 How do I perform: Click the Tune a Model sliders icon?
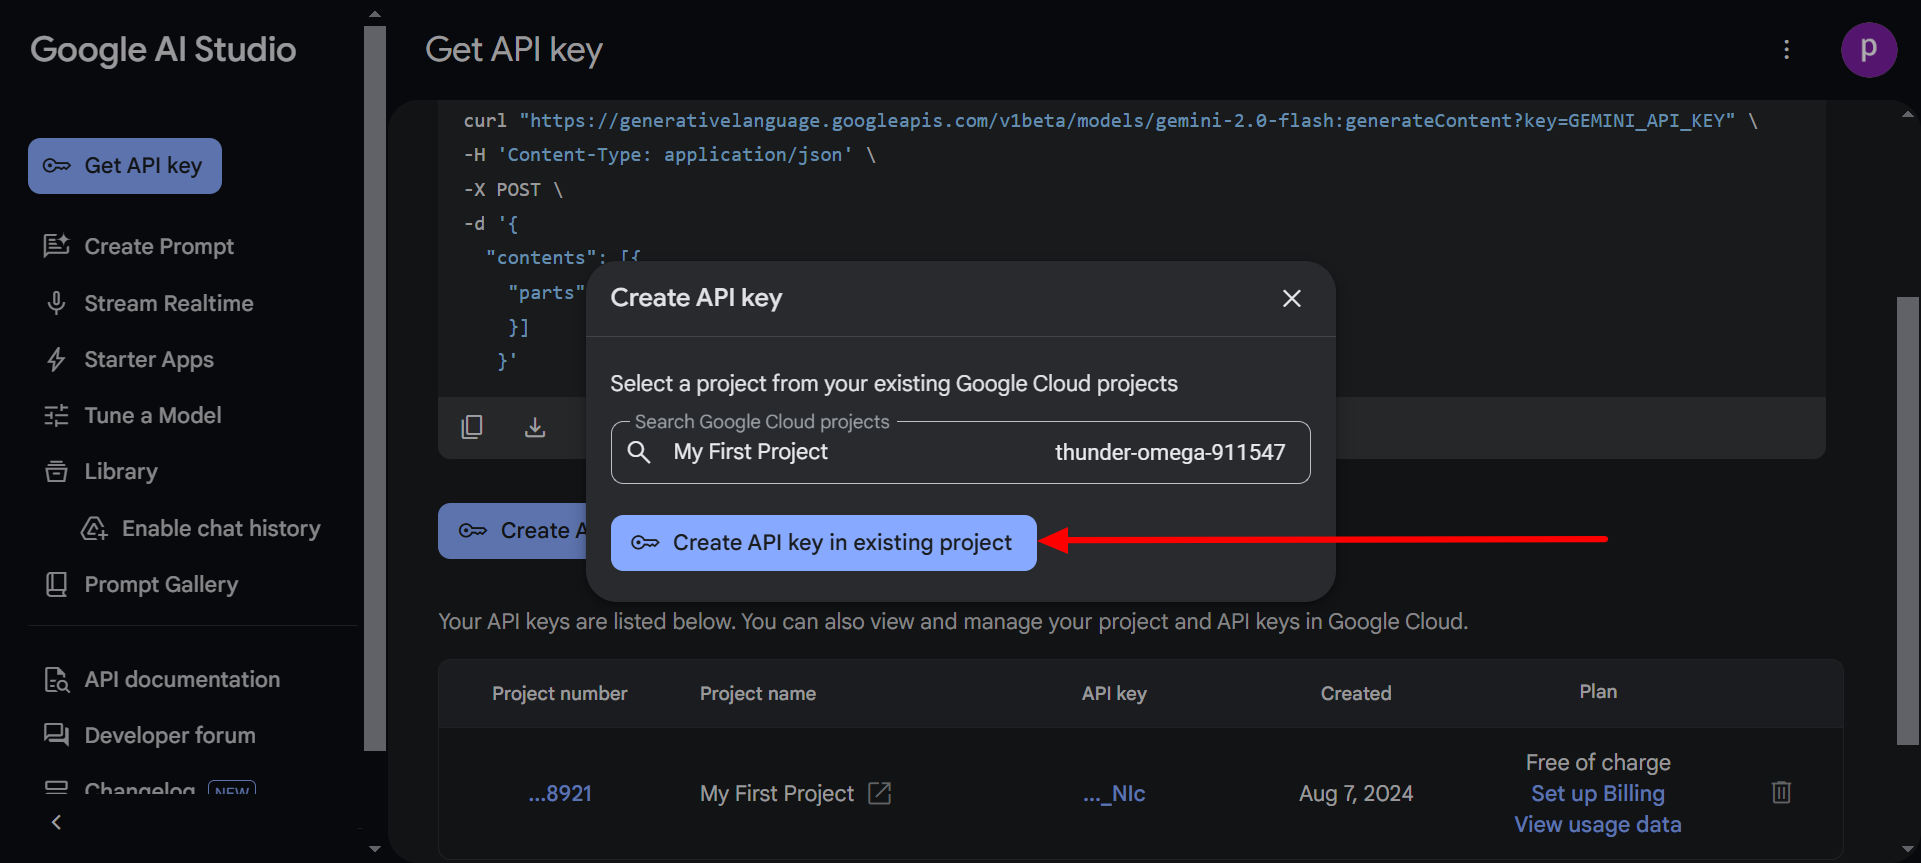tap(57, 415)
